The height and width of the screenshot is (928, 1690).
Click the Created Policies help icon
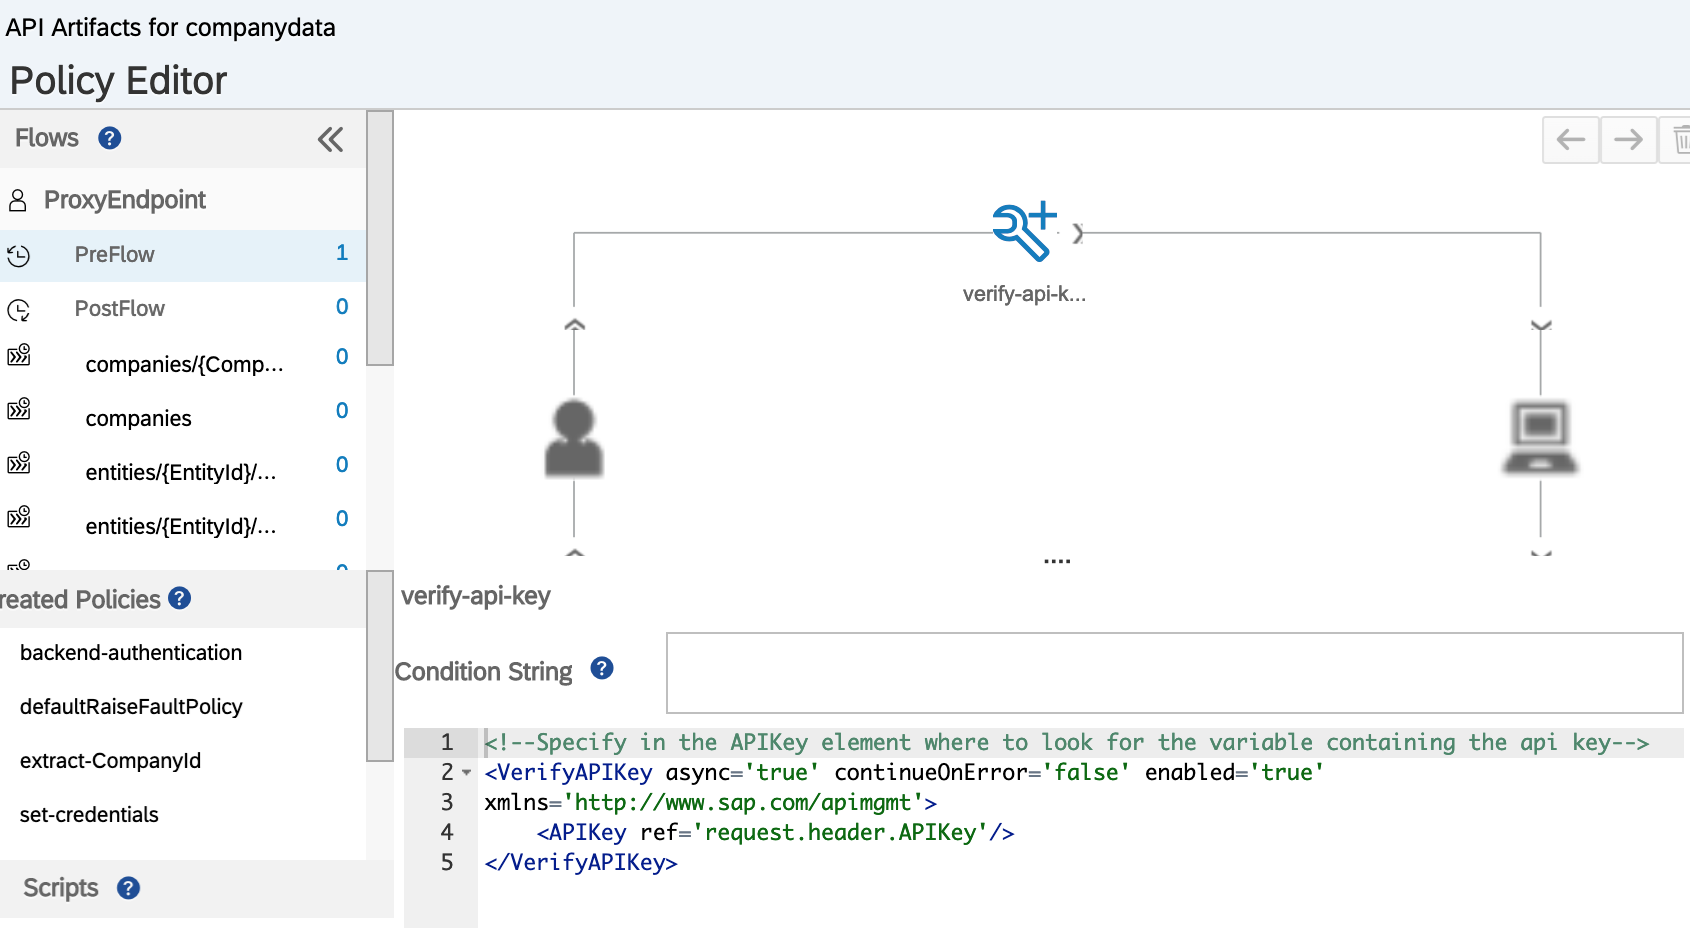pos(180,598)
